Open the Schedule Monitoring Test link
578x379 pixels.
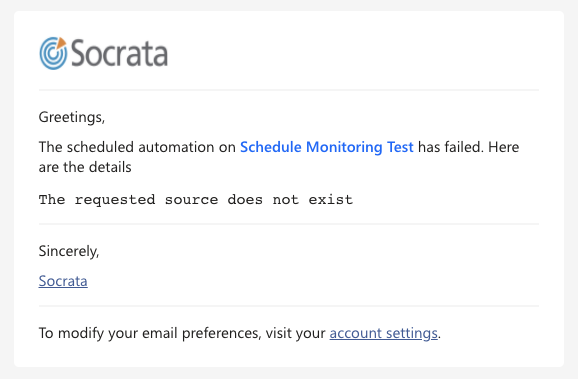[x=327, y=147]
